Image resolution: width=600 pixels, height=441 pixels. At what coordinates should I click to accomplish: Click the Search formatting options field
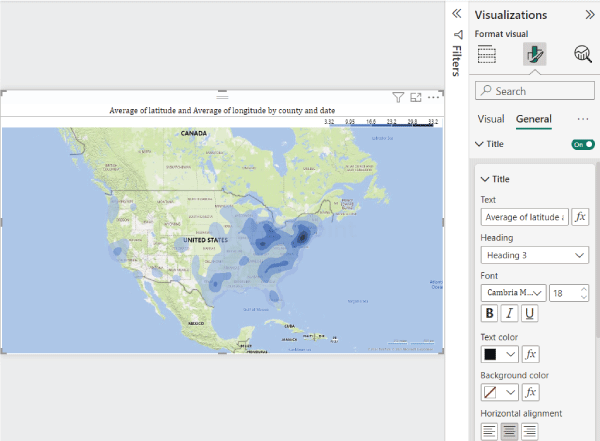click(535, 91)
